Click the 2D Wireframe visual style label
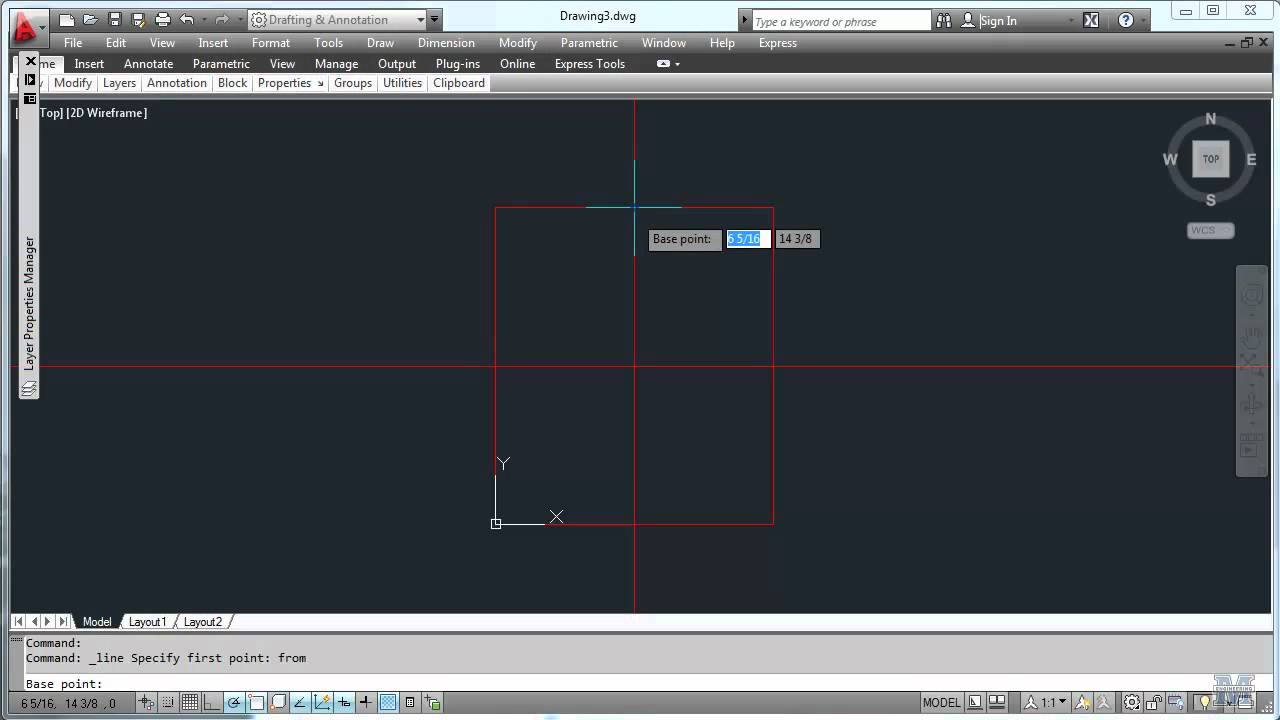This screenshot has height=720, width=1280. [x=107, y=113]
